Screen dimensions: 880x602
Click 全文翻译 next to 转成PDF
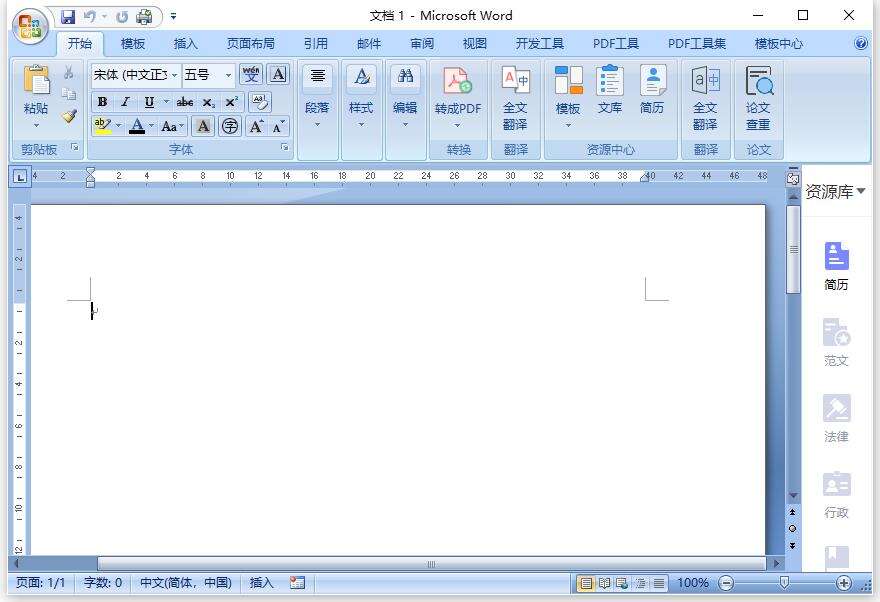pyautogui.click(x=515, y=98)
